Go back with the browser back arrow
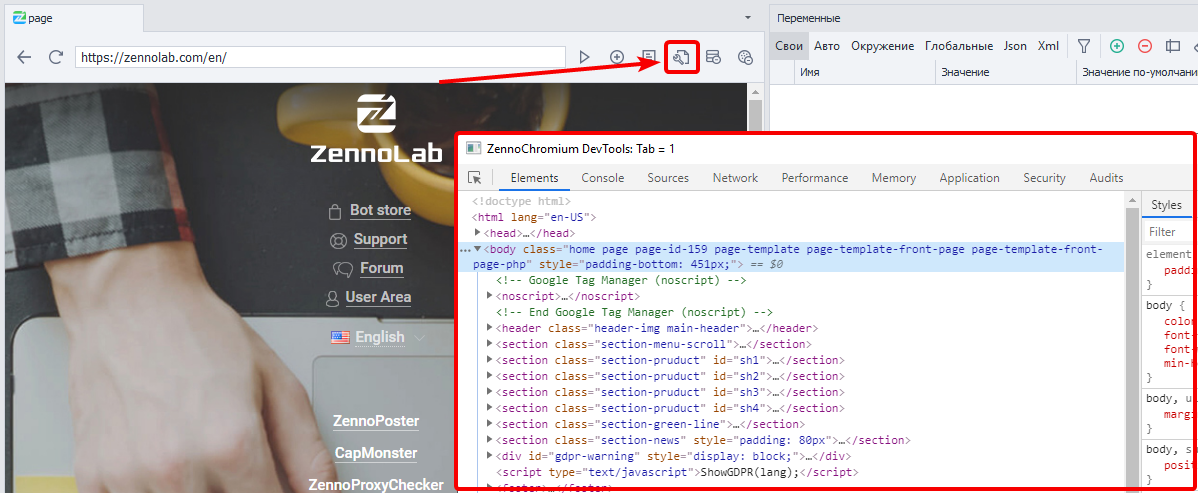This screenshot has width=1198, height=493. coord(24,57)
